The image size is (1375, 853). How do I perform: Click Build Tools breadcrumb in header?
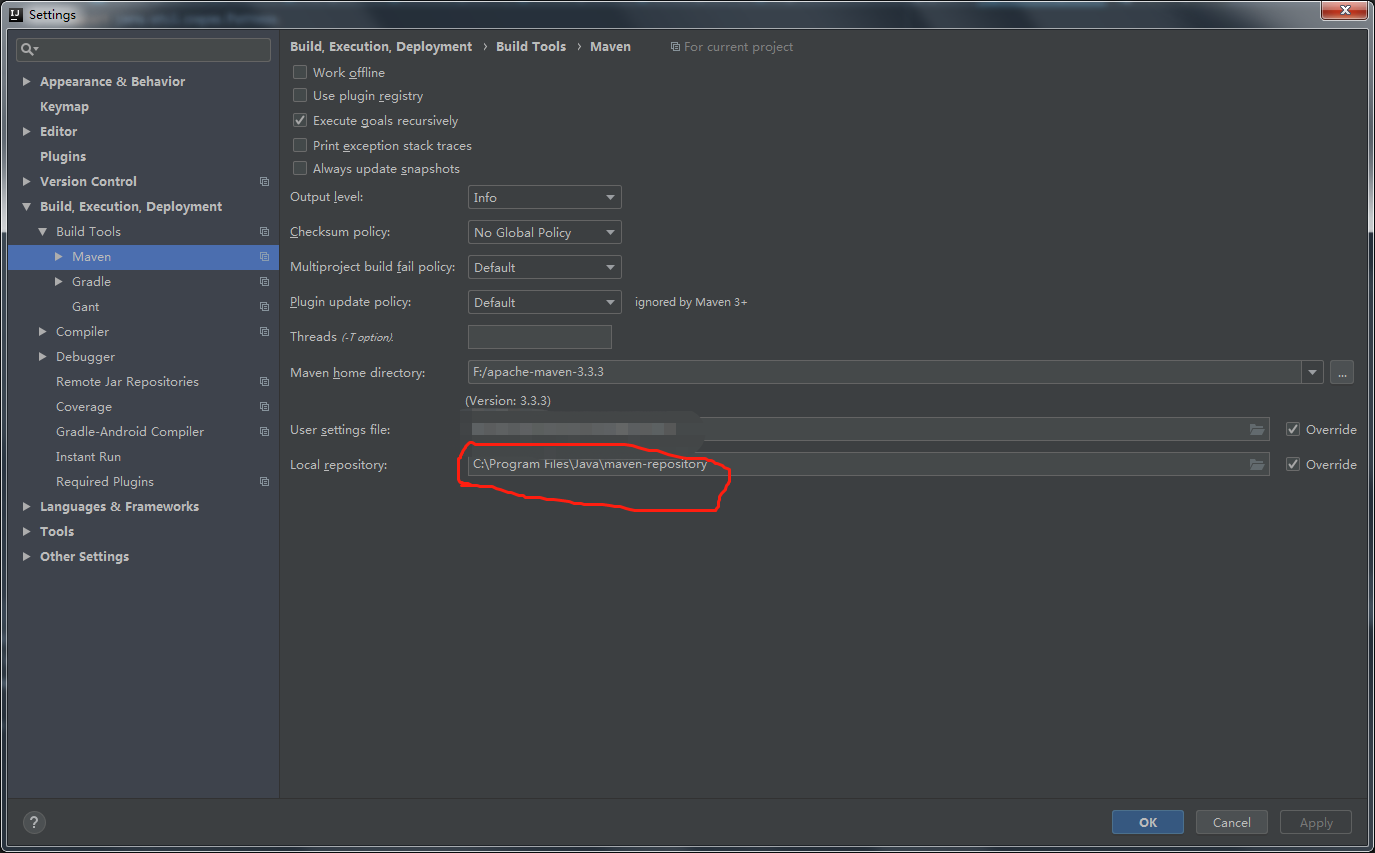click(x=531, y=47)
